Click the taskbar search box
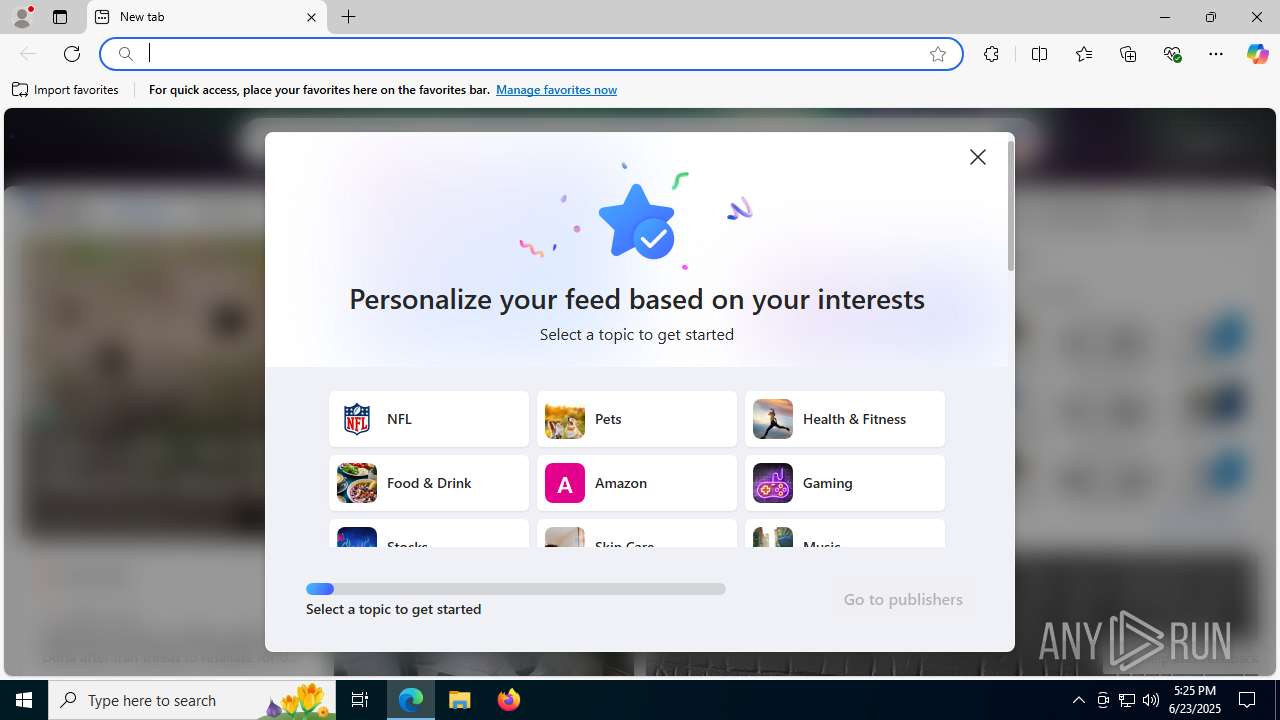 [192, 700]
